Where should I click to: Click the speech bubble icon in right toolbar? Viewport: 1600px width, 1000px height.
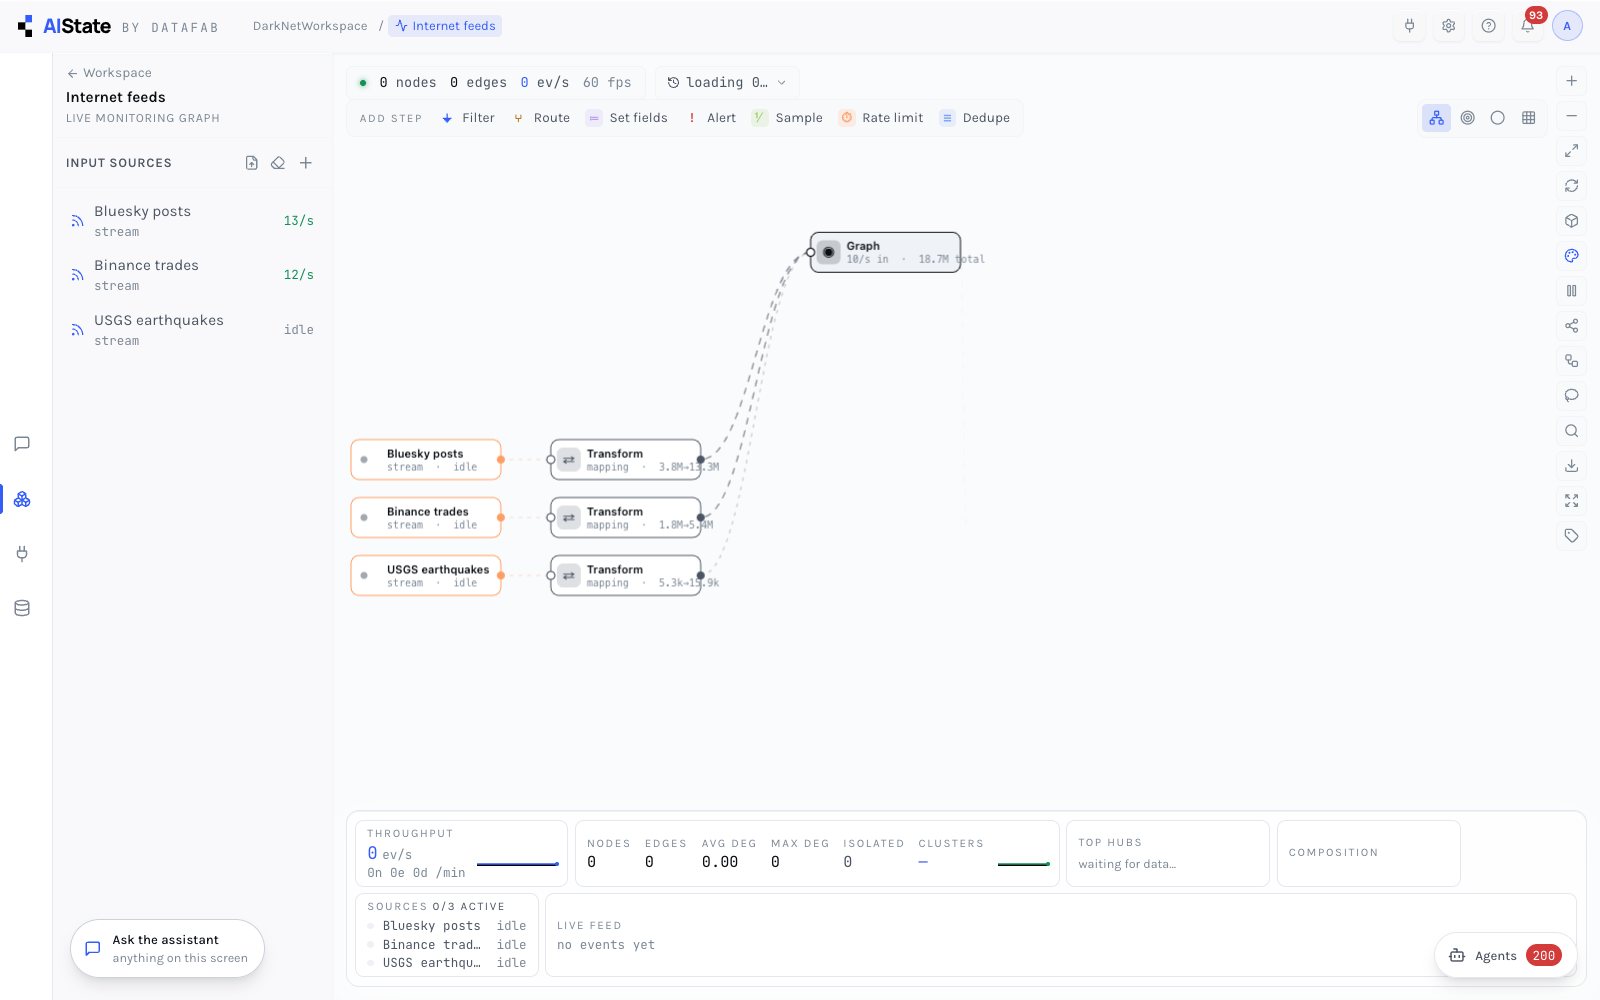pyautogui.click(x=1571, y=396)
